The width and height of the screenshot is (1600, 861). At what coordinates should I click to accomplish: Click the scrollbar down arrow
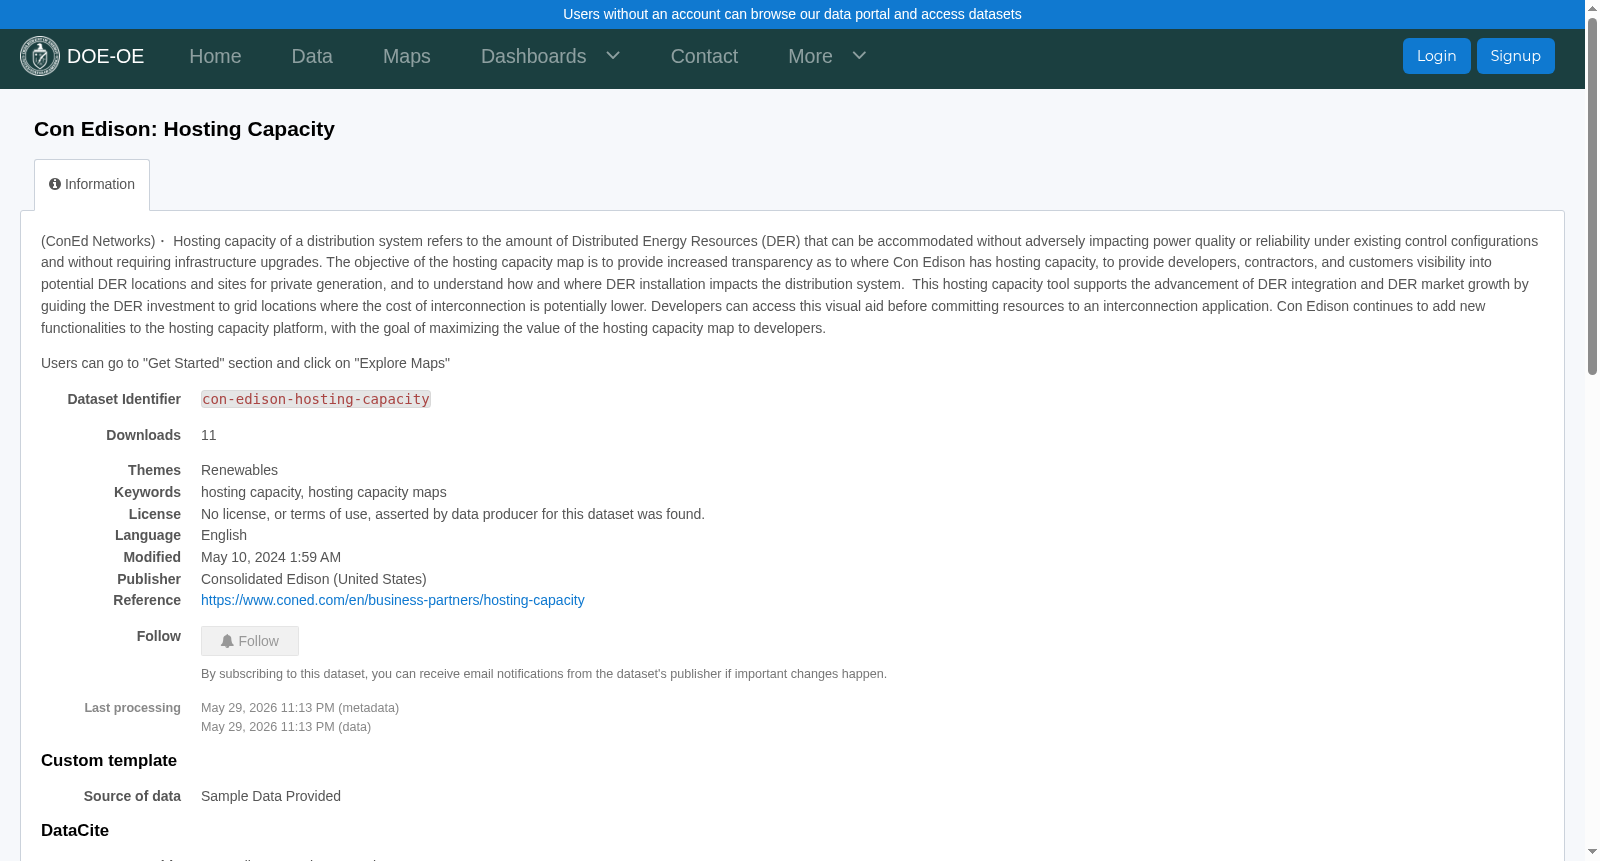click(1592, 852)
